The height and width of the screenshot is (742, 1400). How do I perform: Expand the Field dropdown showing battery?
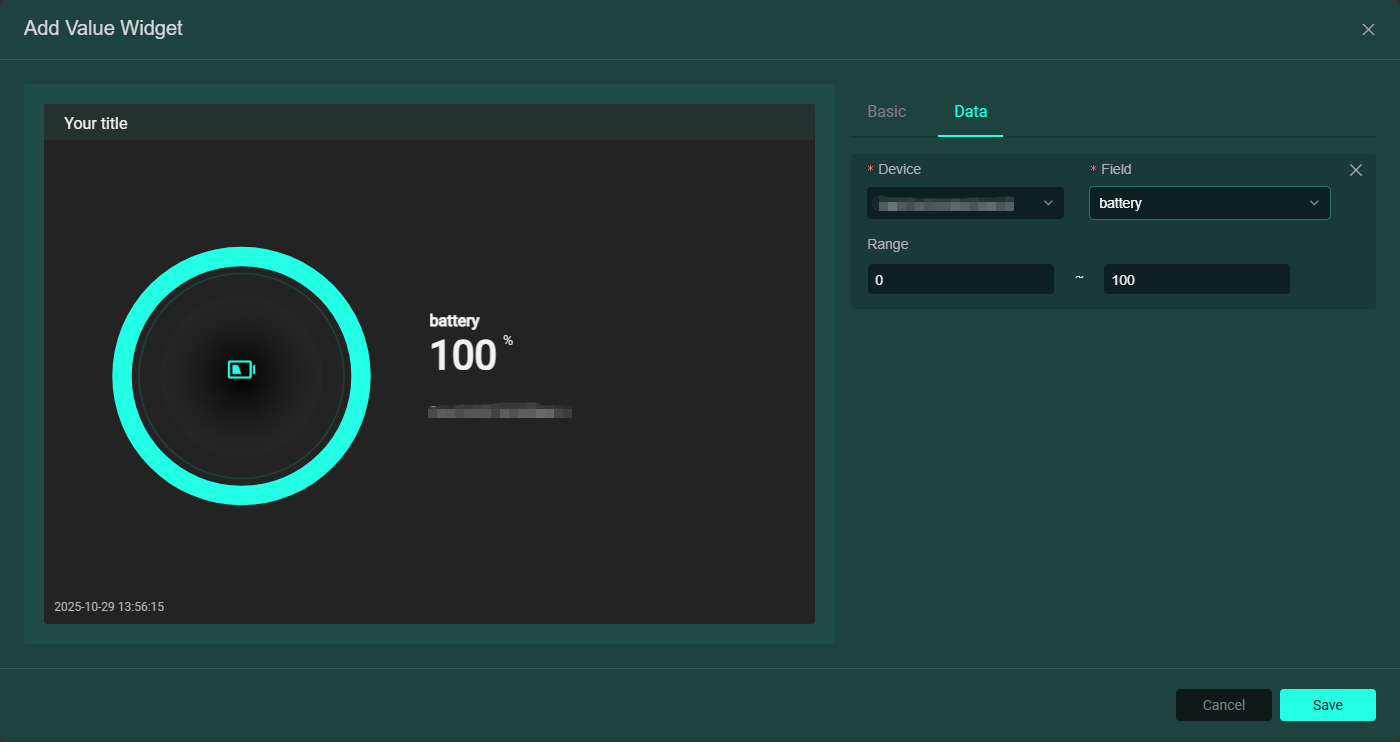click(1200, 203)
